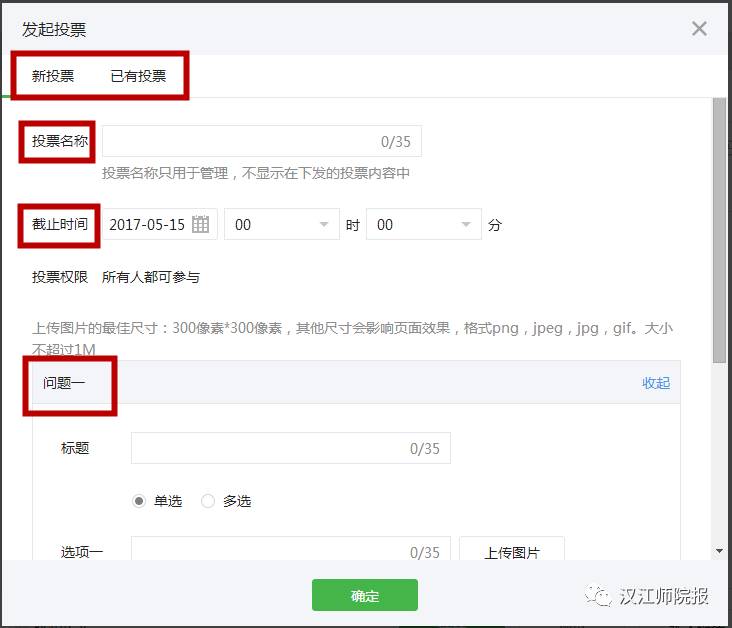Select the 多选 radio button
The image size is (732, 628).
click(x=208, y=501)
